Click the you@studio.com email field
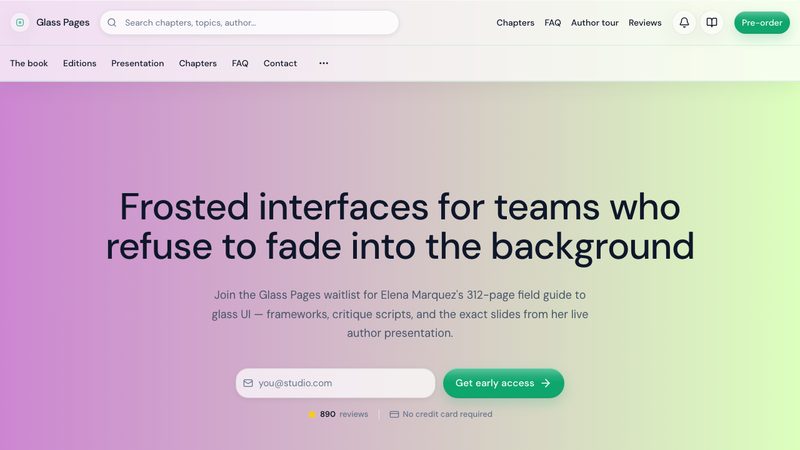The height and width of the screenshot is (450, 800). pyautogui.click(x=335, y=383)
